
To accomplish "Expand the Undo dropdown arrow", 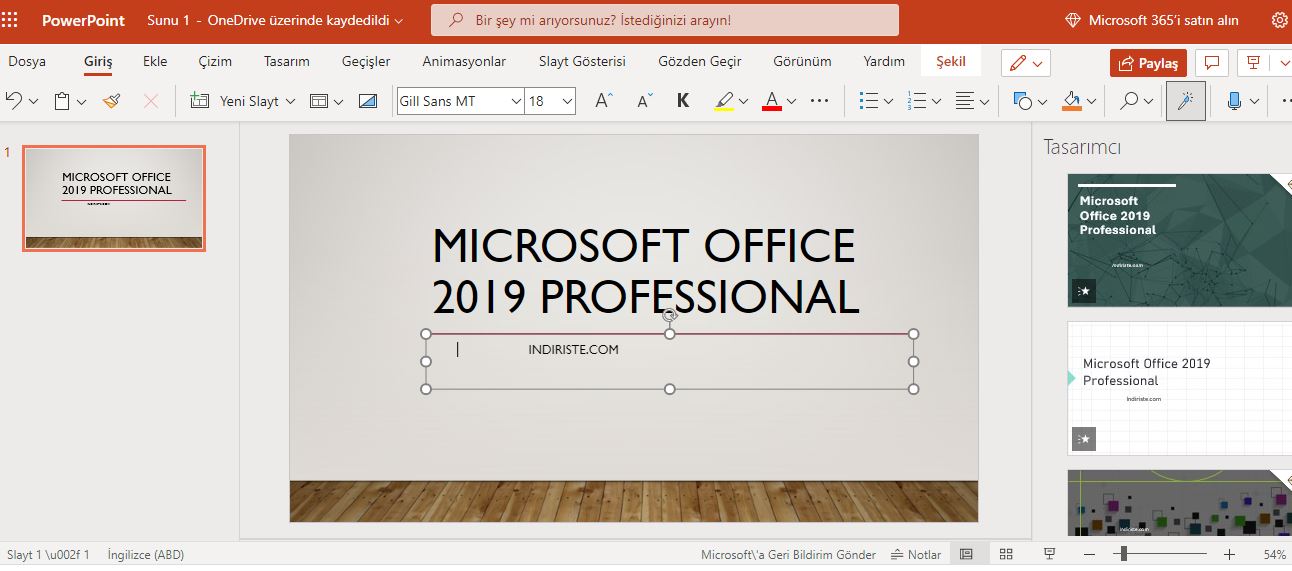I will 34,101.
